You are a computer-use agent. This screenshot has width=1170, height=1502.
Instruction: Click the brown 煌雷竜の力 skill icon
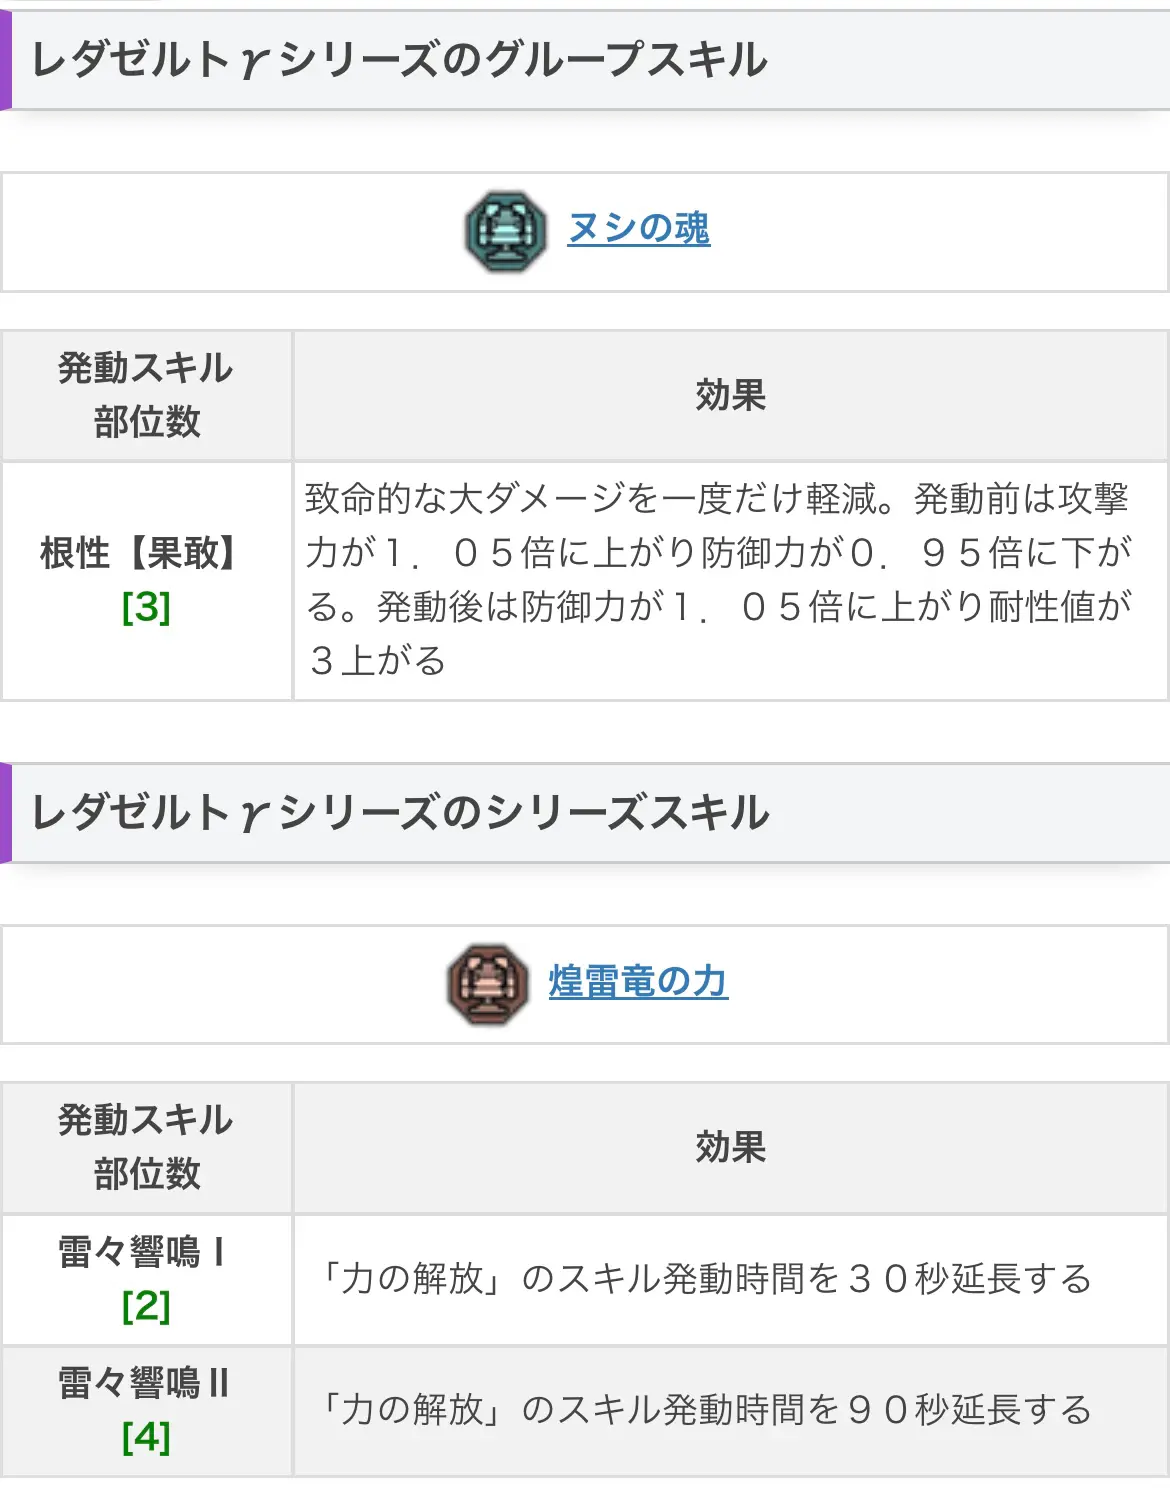point(487,984)
